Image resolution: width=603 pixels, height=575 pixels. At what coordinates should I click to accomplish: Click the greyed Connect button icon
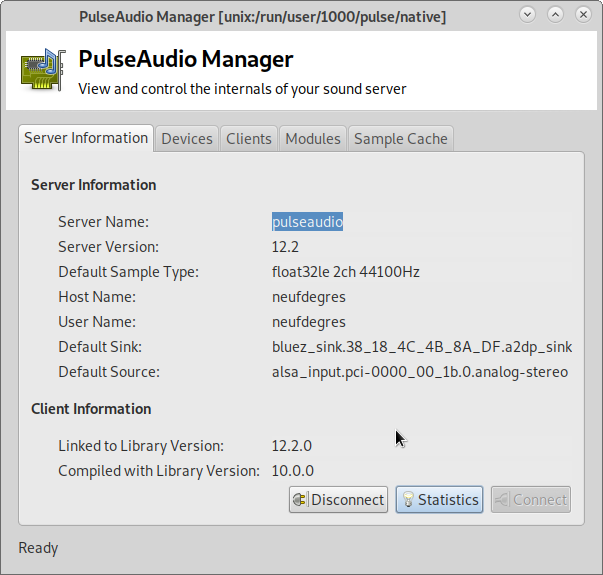(501, 499)
